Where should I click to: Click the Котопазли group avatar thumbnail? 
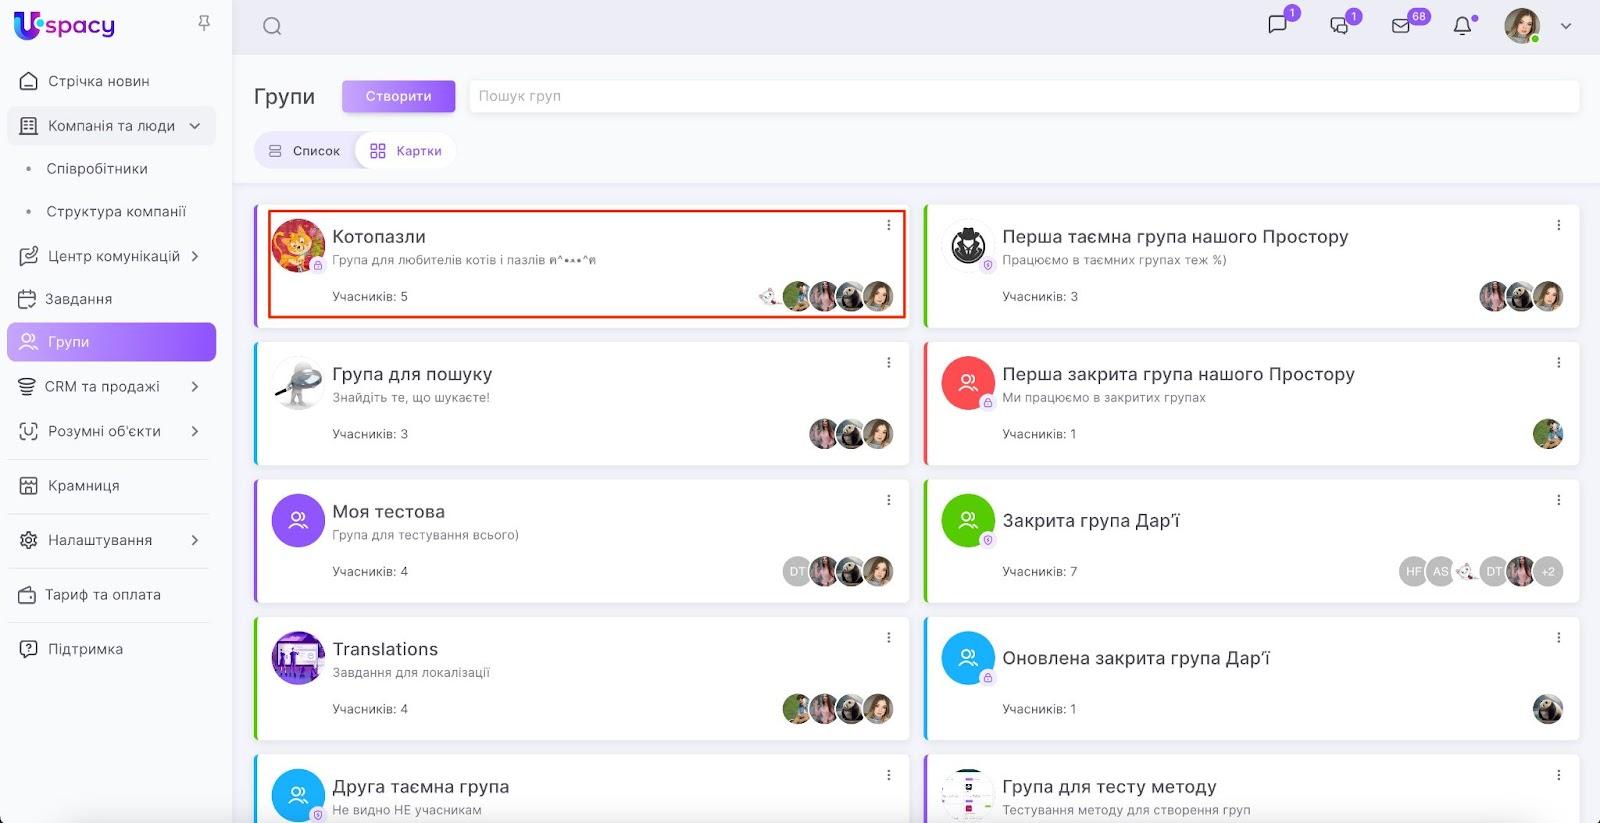pyautogui.click(x=298, y=246)
